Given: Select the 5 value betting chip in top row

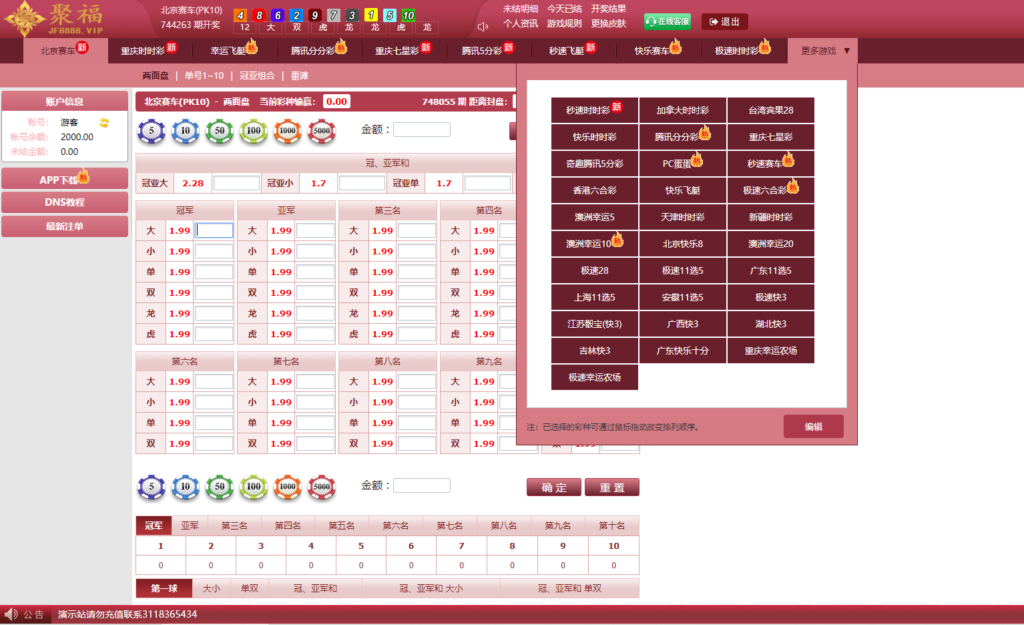Looking at the screenshot, I should point(152,130).
